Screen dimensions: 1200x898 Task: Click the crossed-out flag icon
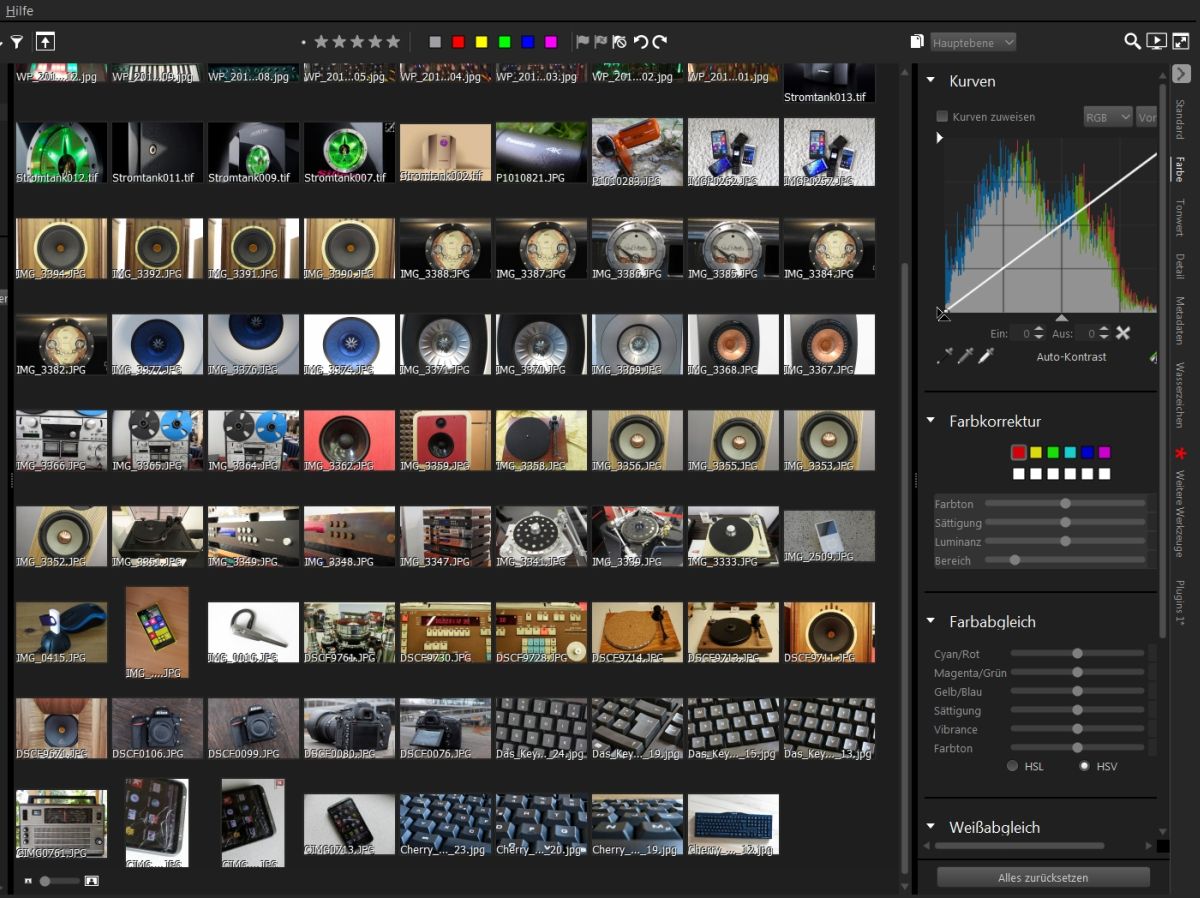tap(619, 42)
